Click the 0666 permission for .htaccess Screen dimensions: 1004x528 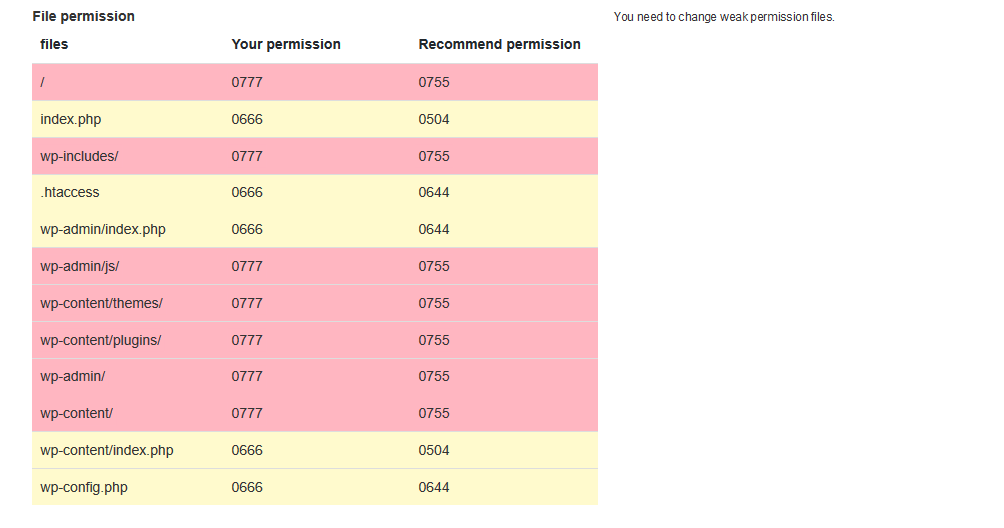pos(247,192)
